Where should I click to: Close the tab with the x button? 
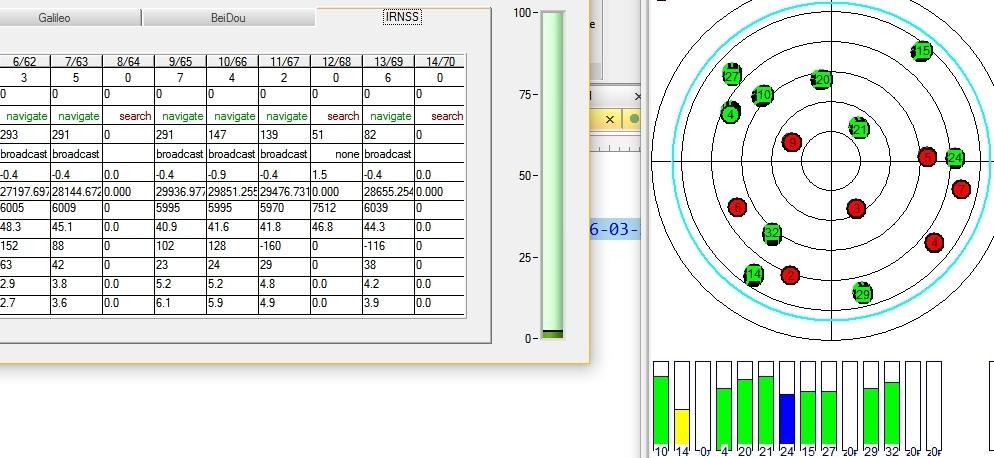click(x=610, y=119)
